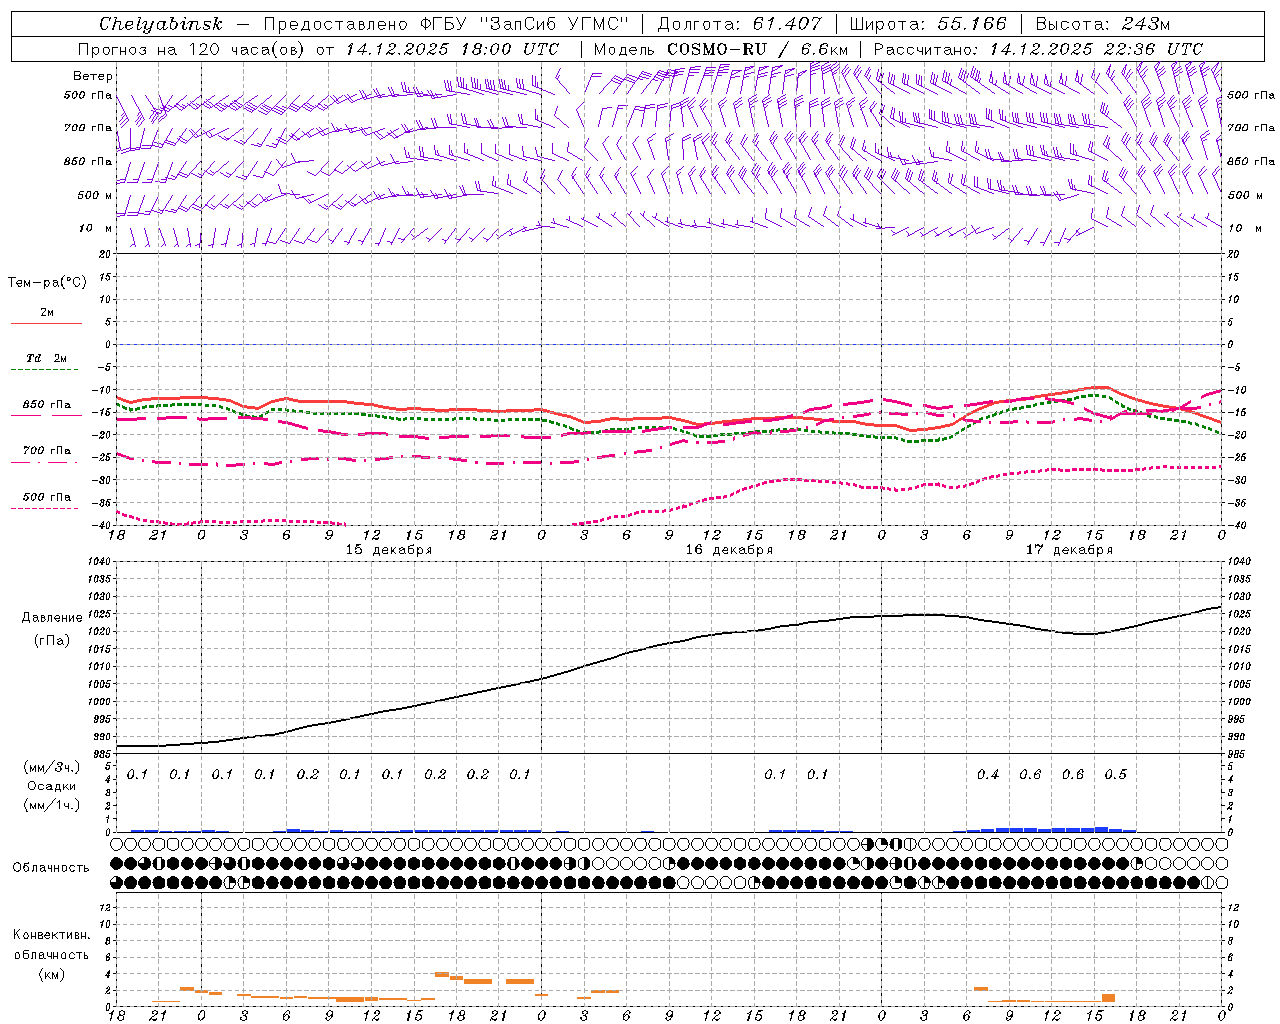Click the 'Долгота: 61.407' longitude value

740,24
